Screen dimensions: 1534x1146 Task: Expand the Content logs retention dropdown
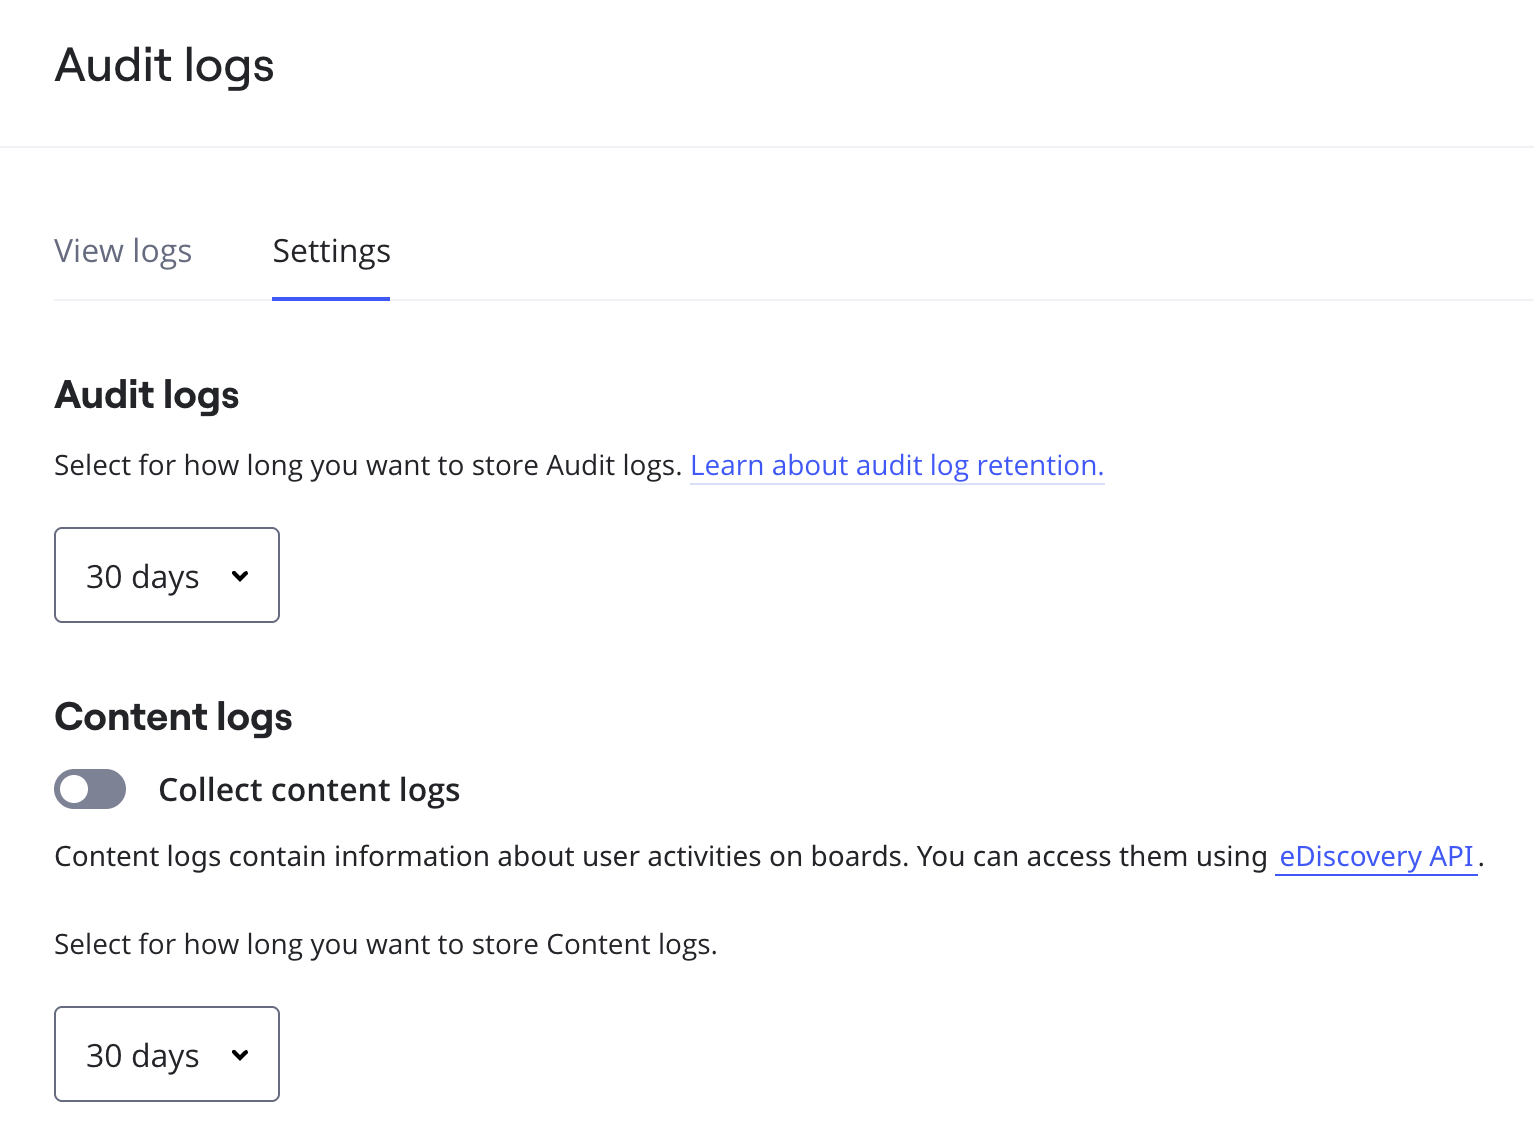point(167,1054)
